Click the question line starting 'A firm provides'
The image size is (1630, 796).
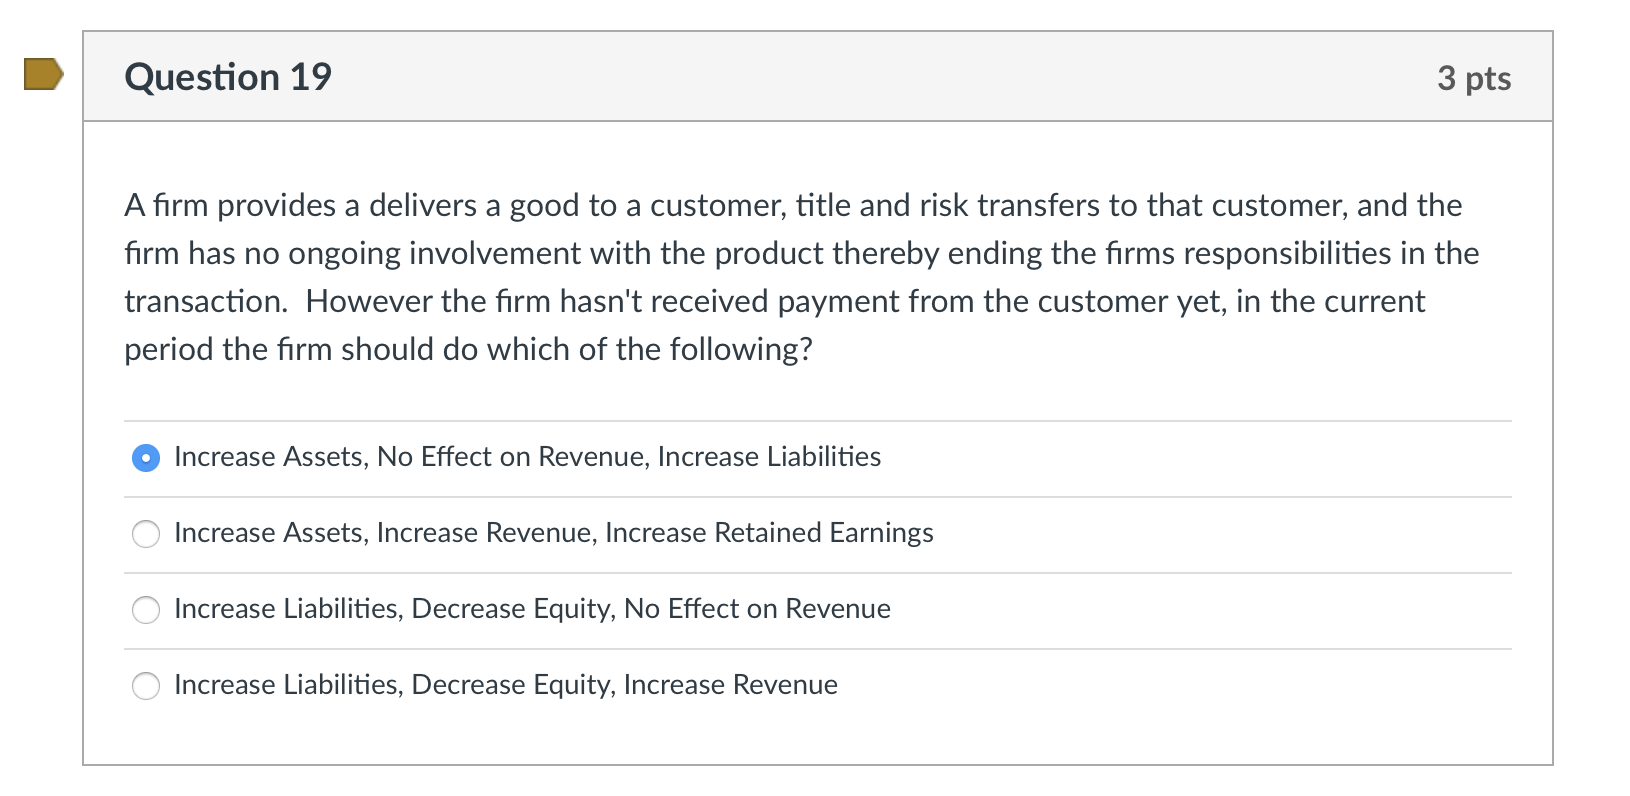pyautogui.click(x=792, y=206)
